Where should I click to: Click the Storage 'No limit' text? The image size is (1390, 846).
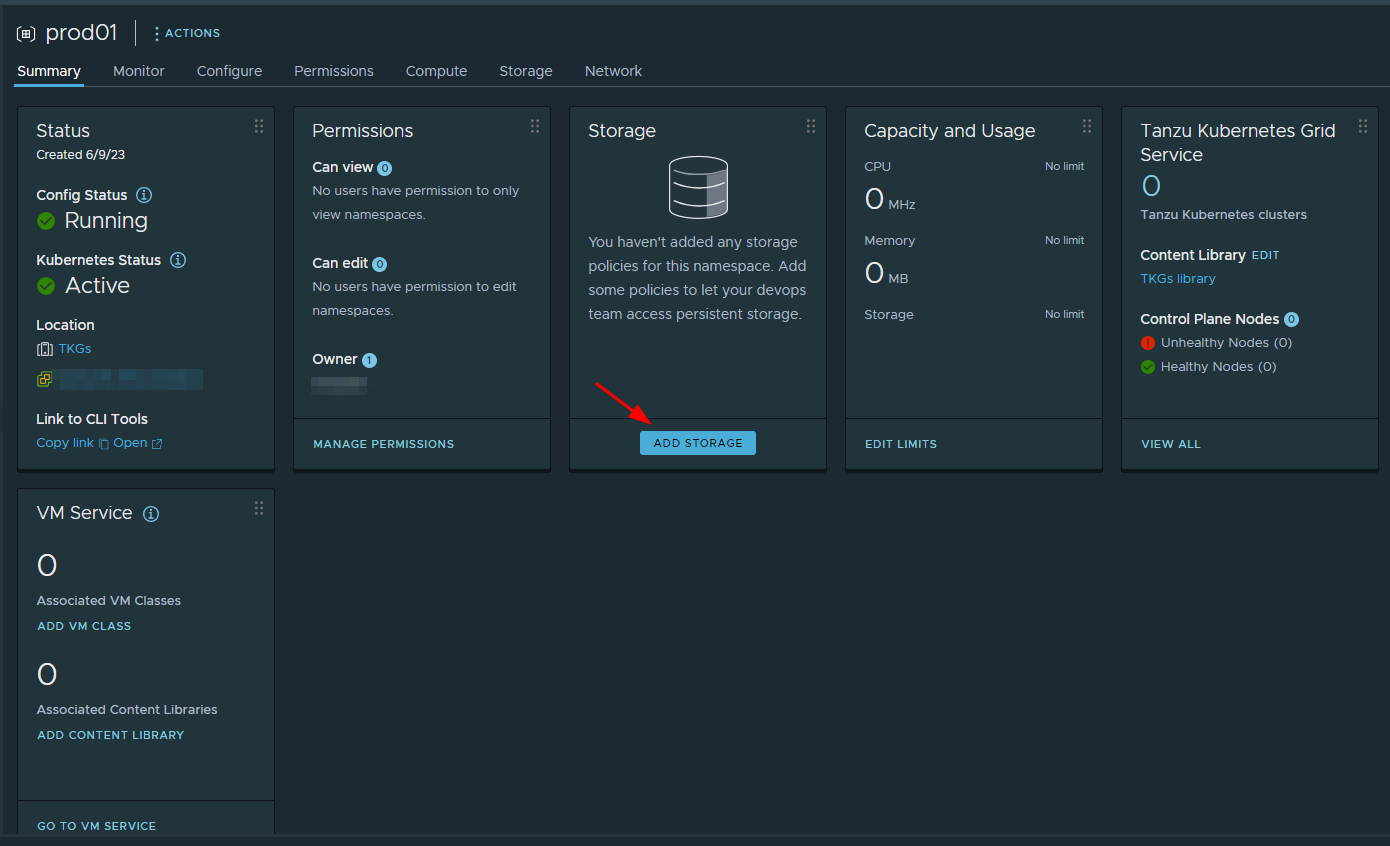1064,314
